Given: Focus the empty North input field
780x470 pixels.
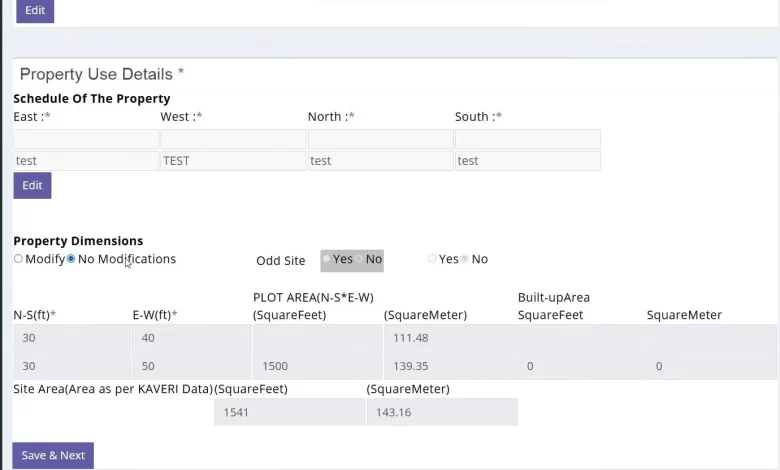Looking at the screenshot, I should pyautogui.click(x=381, y=139).
